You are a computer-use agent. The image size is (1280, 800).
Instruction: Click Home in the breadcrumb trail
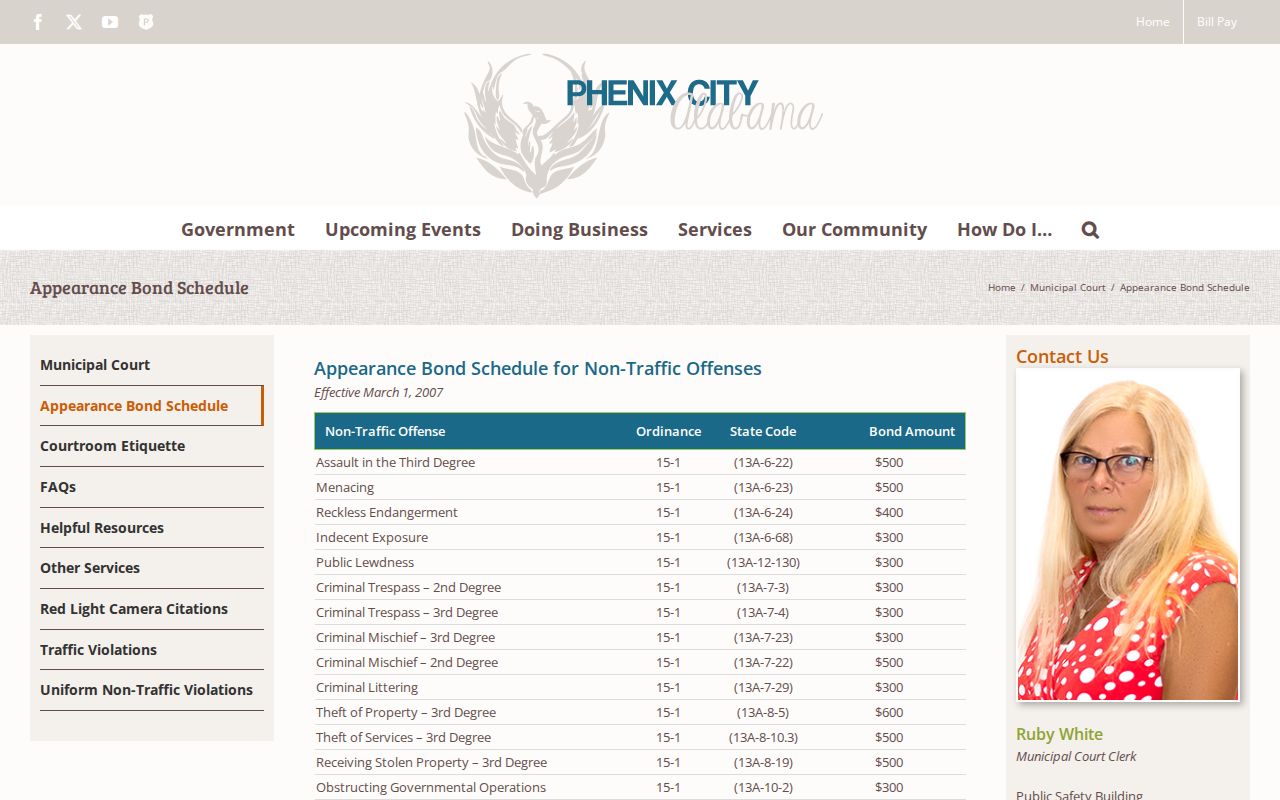(x=1001, y=287)
